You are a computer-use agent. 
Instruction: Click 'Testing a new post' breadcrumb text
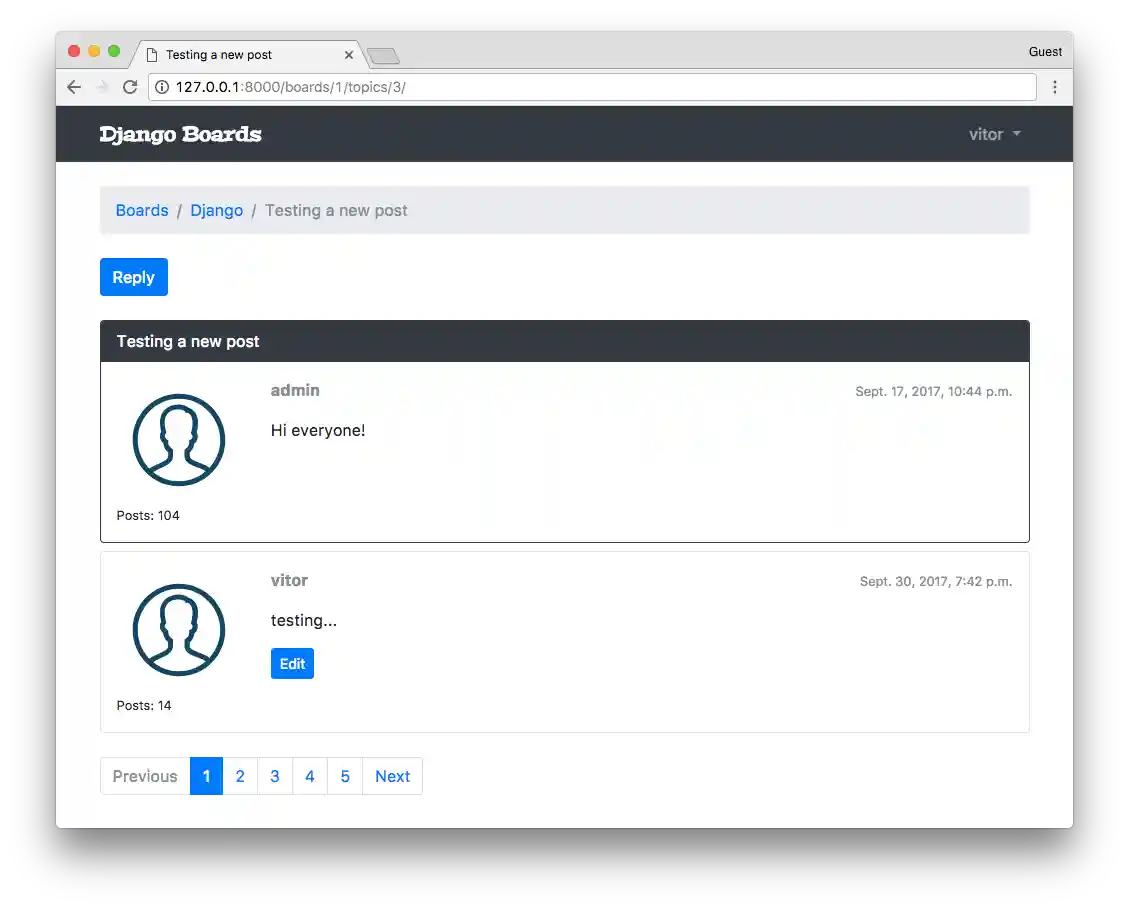coord(336,210)
